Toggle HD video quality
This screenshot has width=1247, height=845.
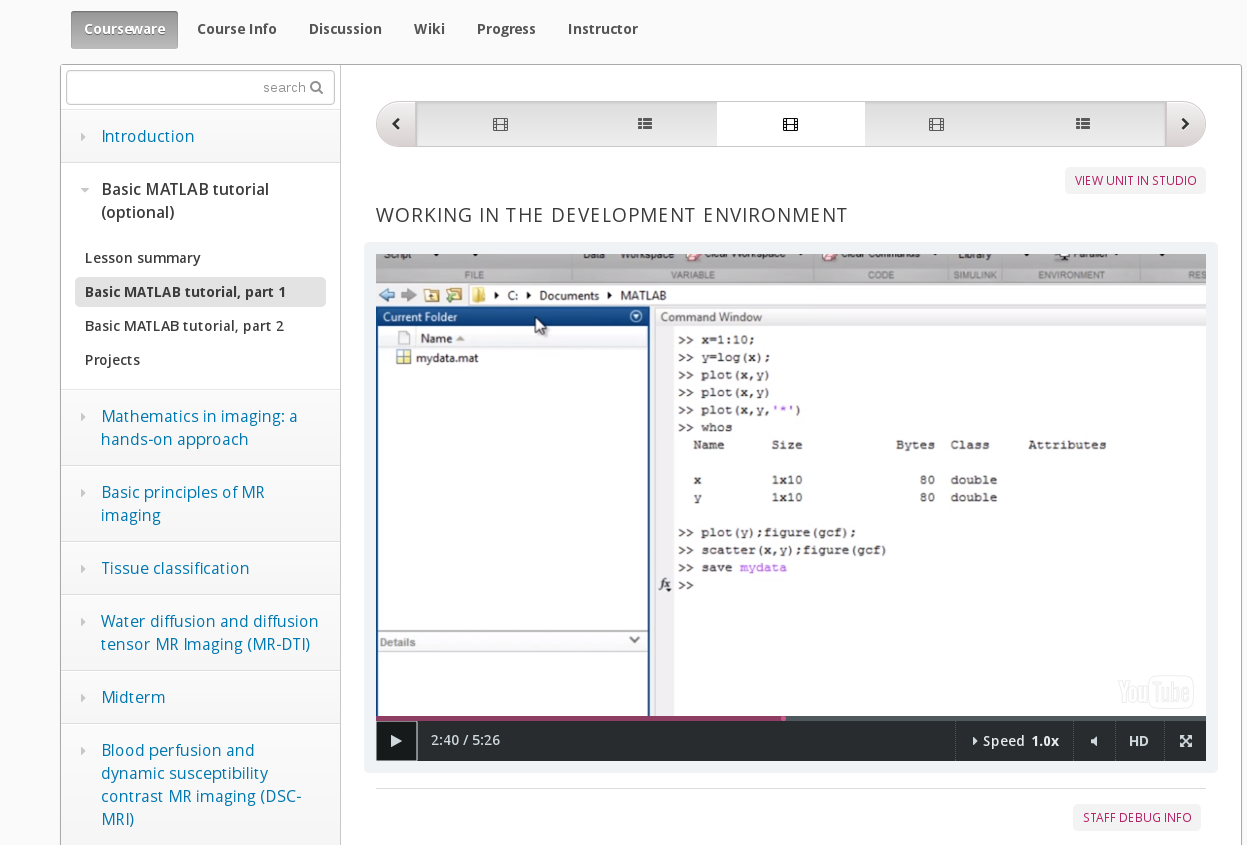[1138, 741]
